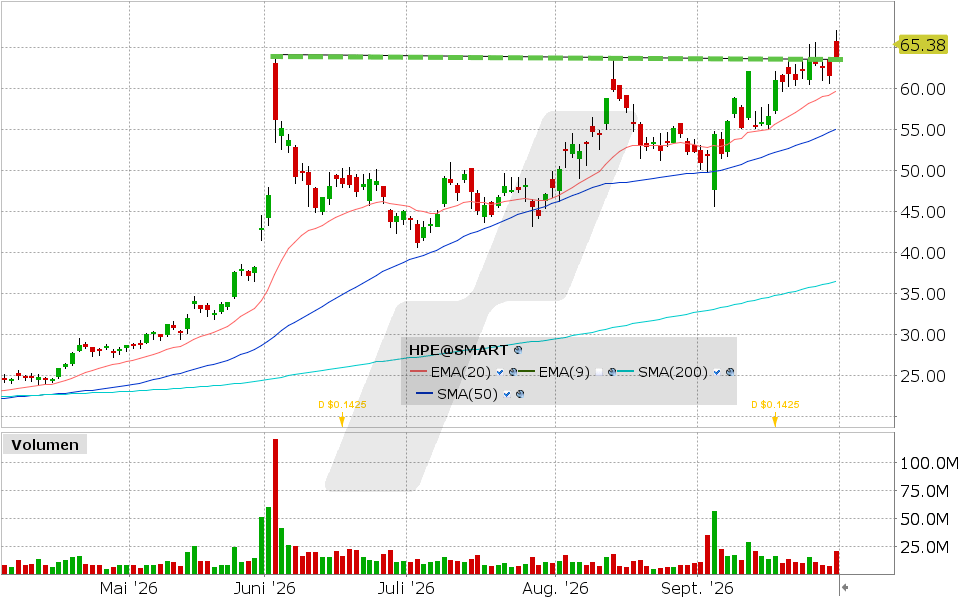
Task: Click the EMA(20) legend label
Action: tap(460, 372)
